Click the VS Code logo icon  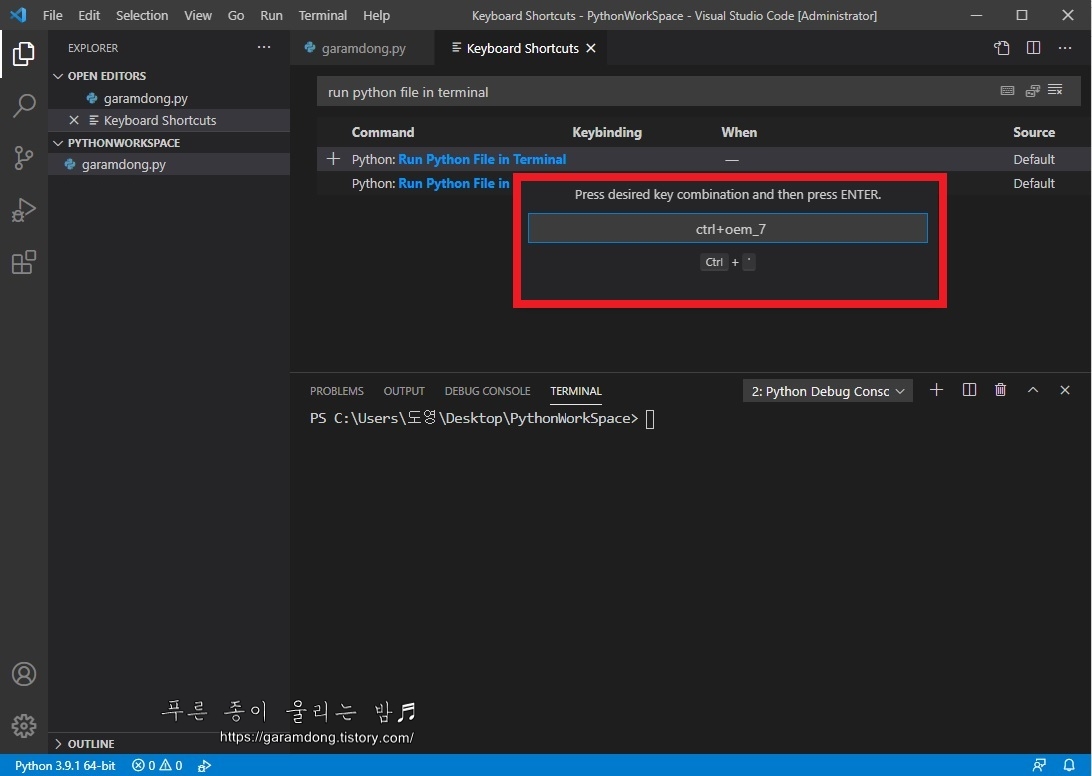(x=19, y=15)
